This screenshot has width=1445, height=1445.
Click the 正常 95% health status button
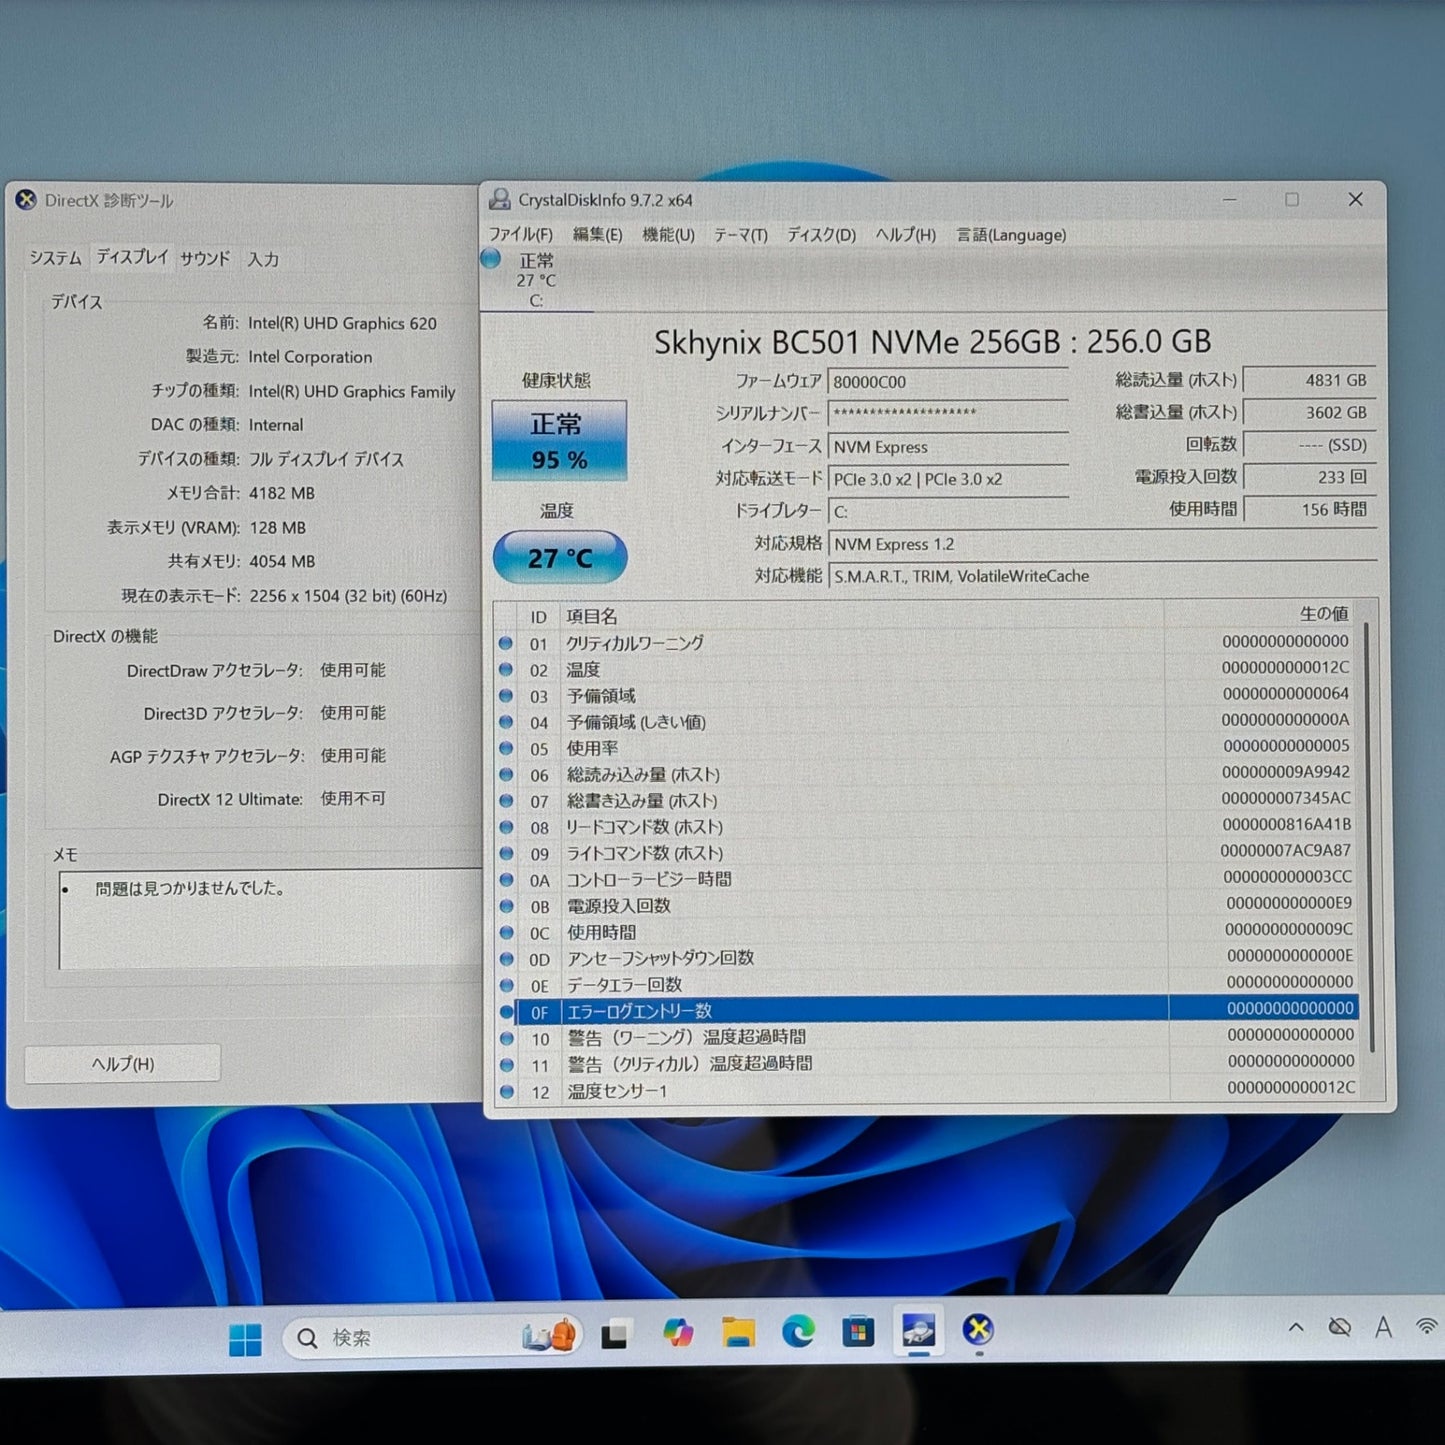[559, 441]
